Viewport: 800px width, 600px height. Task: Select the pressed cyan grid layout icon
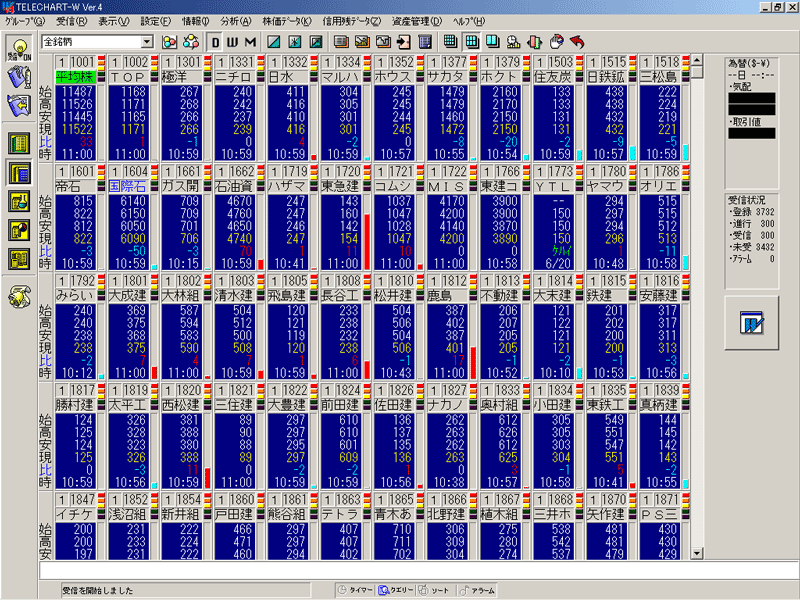471,42
